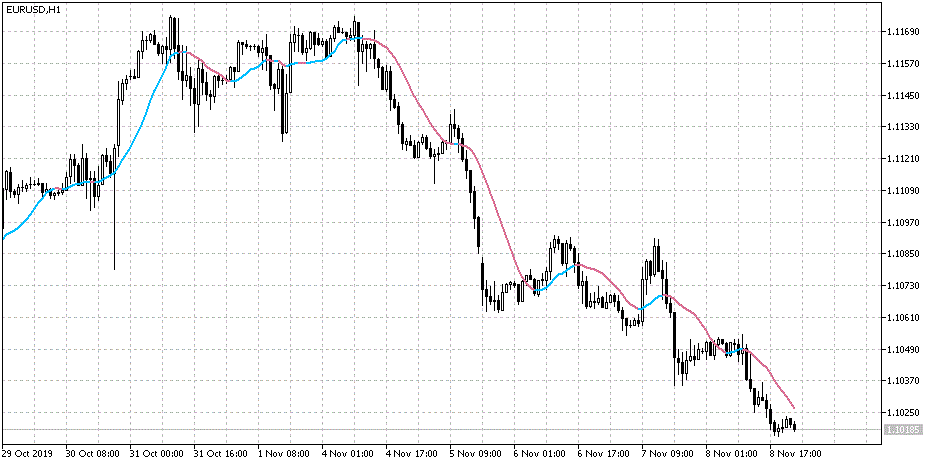Click the EURUSD,H1 chart title label
The width and height of the screenshot is (934, 465).
(32, 9)
